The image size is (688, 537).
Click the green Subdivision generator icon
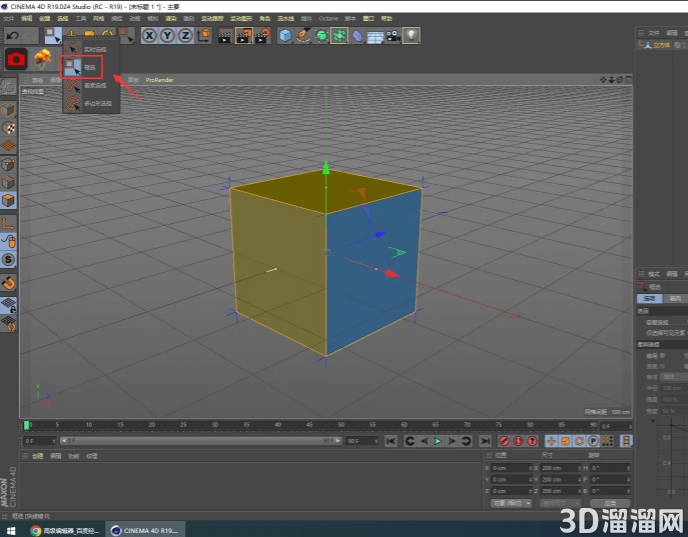pos(322,36)
